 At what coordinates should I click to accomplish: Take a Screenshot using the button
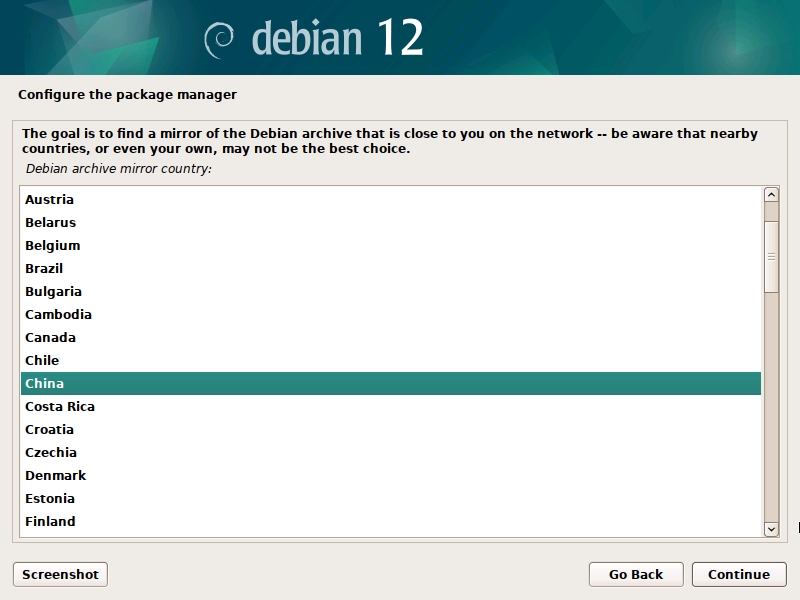coord(60,574)
